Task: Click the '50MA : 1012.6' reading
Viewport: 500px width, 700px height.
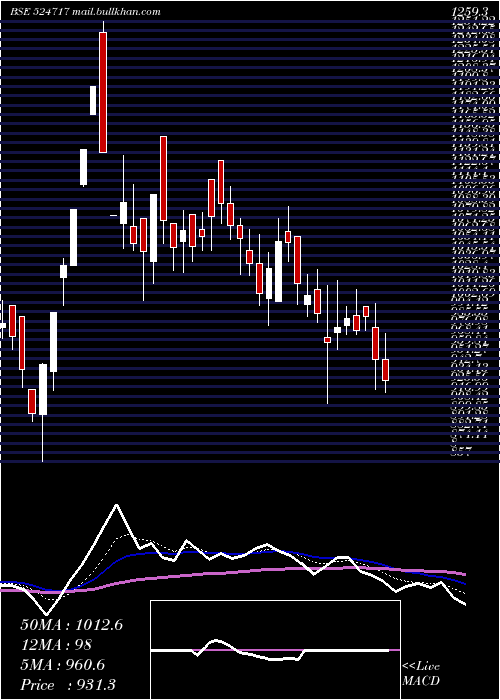Action: click(x=71, y=625)
